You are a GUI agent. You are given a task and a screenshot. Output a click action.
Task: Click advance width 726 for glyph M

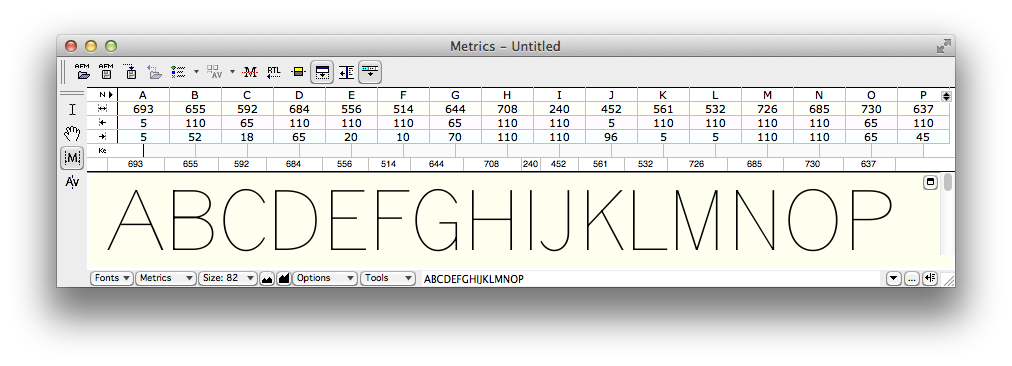(x=767, y=109)
